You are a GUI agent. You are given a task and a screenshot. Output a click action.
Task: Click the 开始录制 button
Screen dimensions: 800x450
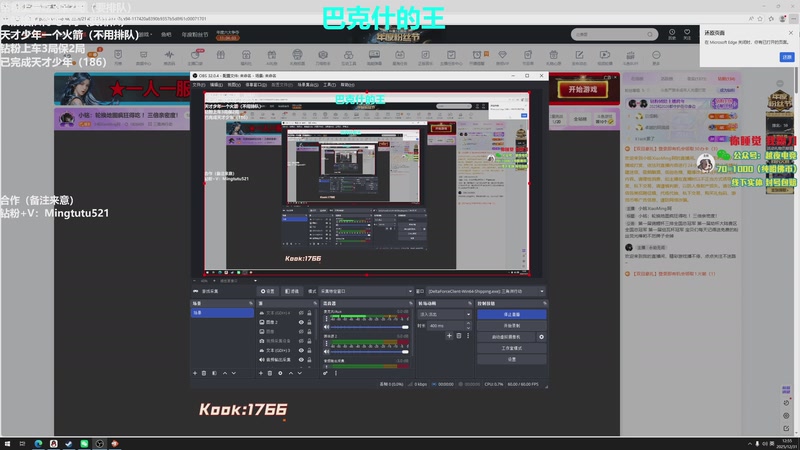pos(511,326)
